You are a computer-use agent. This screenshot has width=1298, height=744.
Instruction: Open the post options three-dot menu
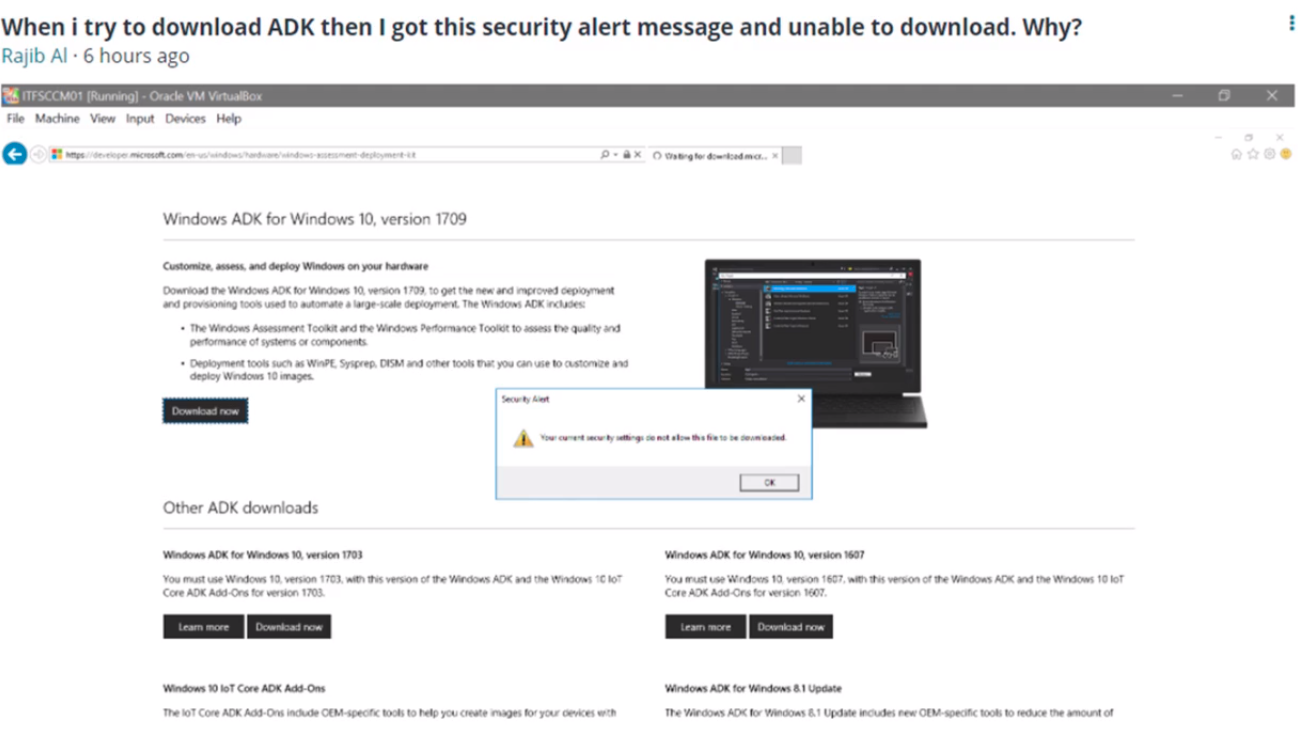click(1291, 24)
